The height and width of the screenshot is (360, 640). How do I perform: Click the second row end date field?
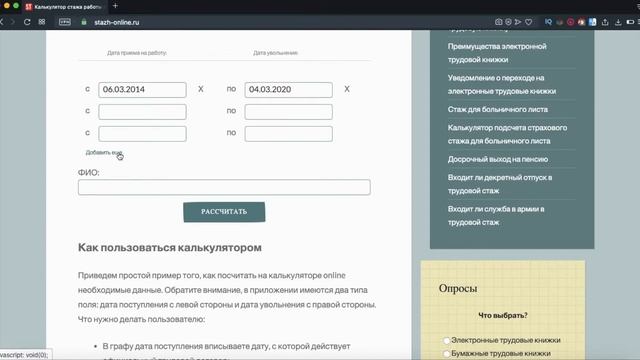289,112
